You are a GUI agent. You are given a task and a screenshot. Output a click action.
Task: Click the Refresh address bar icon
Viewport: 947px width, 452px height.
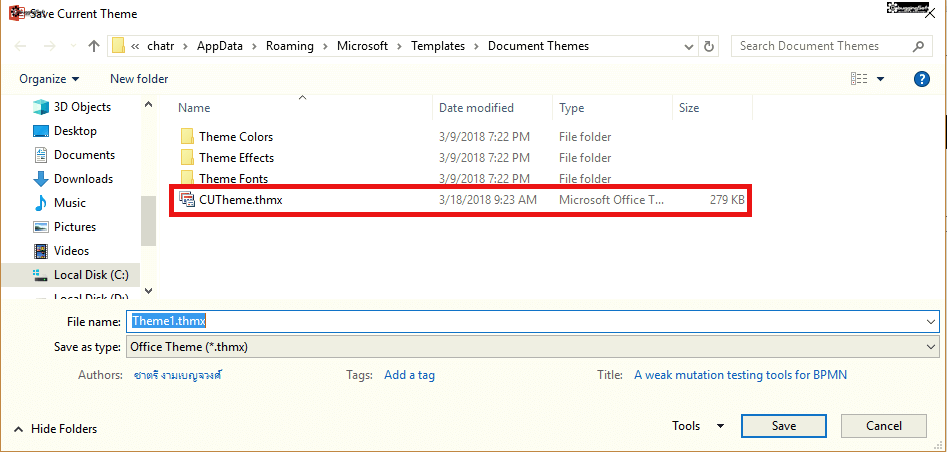(709, 46)
